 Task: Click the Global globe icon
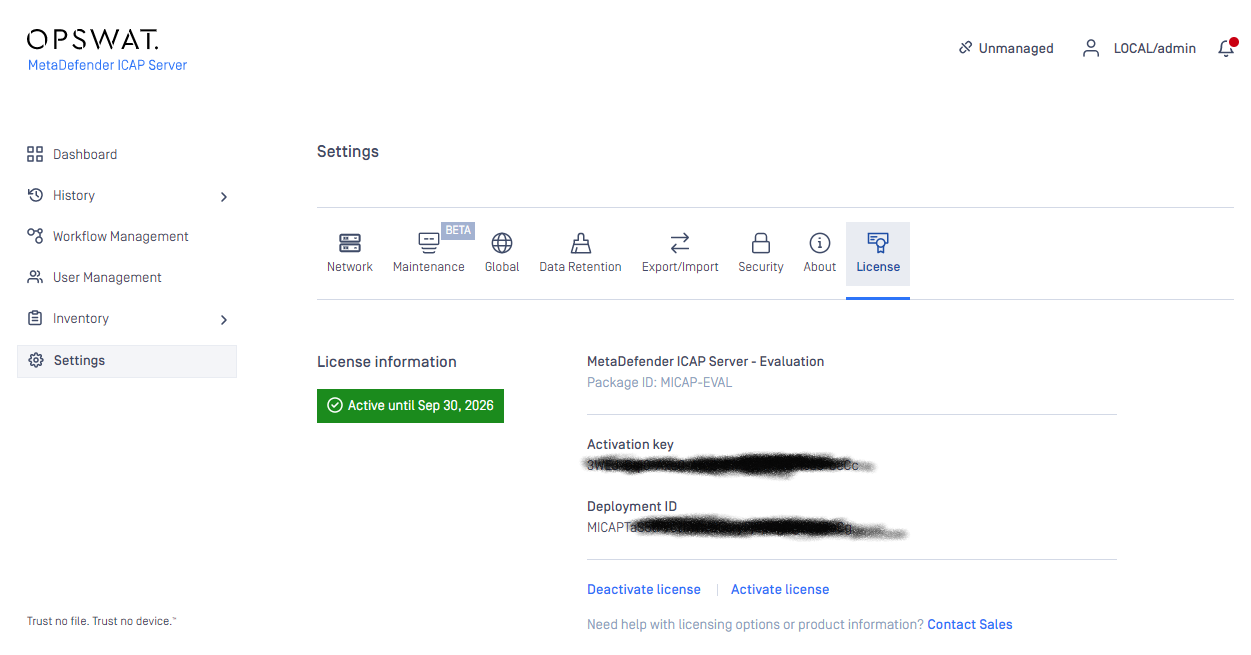502,243
